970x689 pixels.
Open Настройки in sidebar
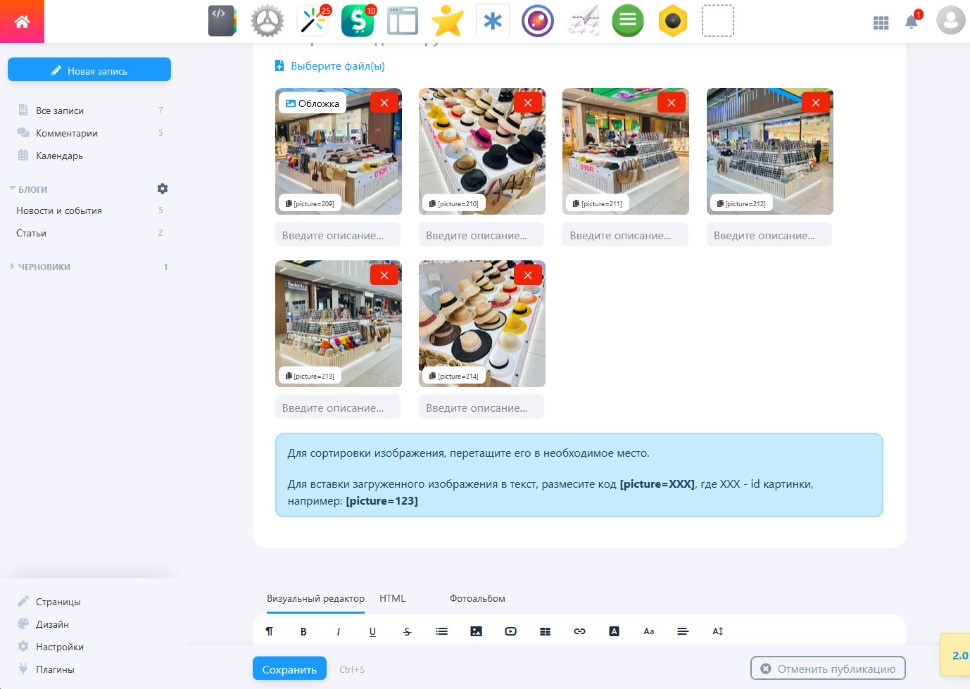pyautogui.click(x=59, y=646)
